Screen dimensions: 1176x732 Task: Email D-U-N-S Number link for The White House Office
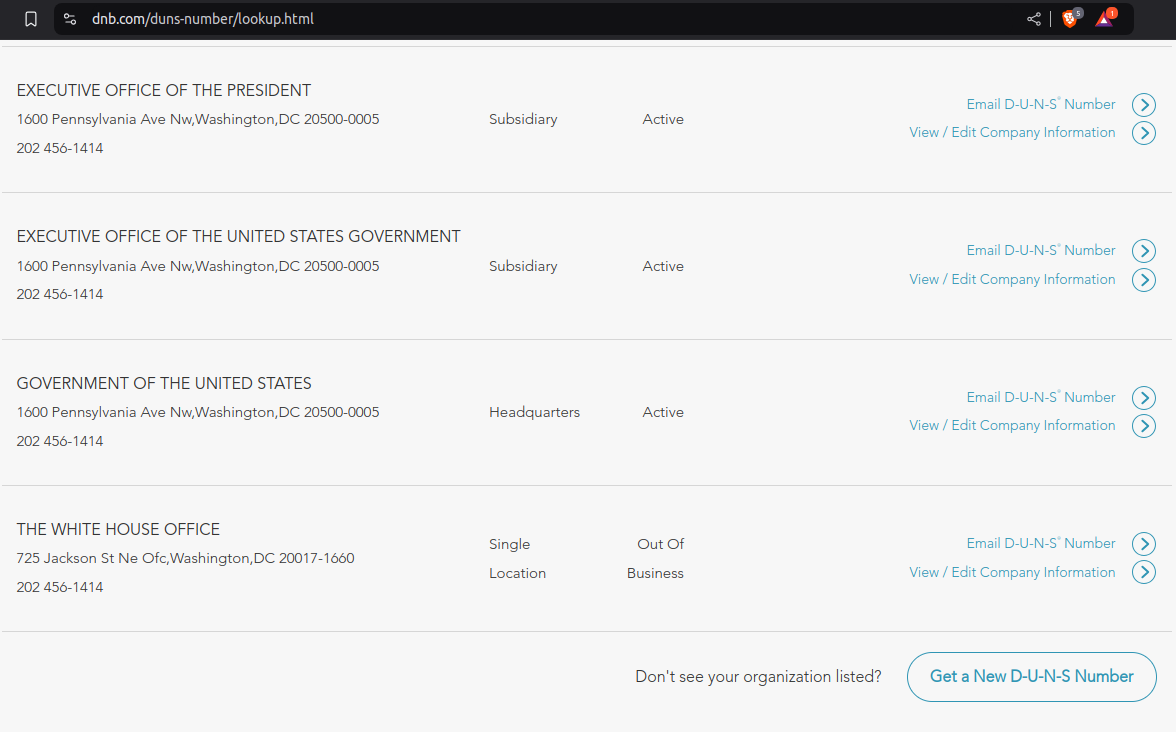point(1040,544)
